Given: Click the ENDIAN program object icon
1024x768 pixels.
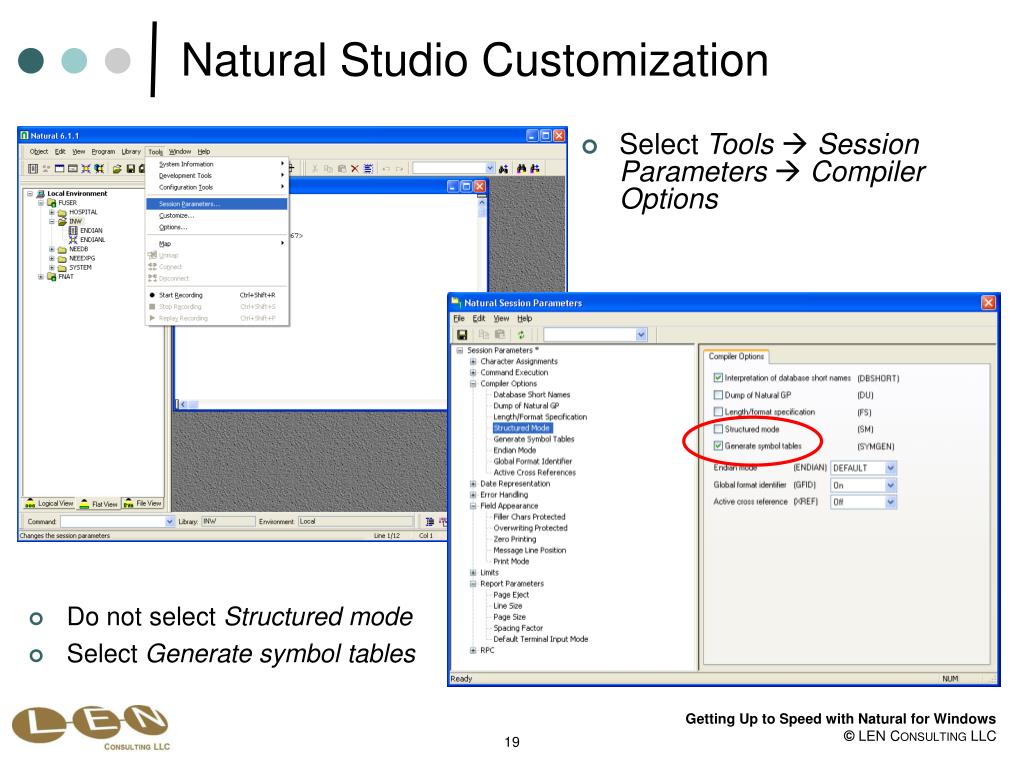Looking at the screenshot, I should pyautogui.click(x=73, y=231).
